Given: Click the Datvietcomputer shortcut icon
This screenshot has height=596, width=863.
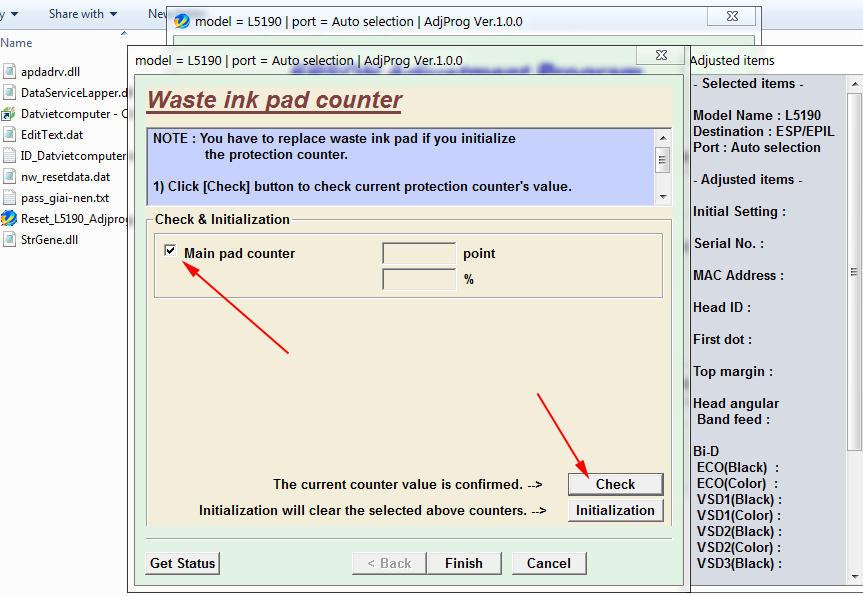Looking at the screenshot, I should coord(9,114).
